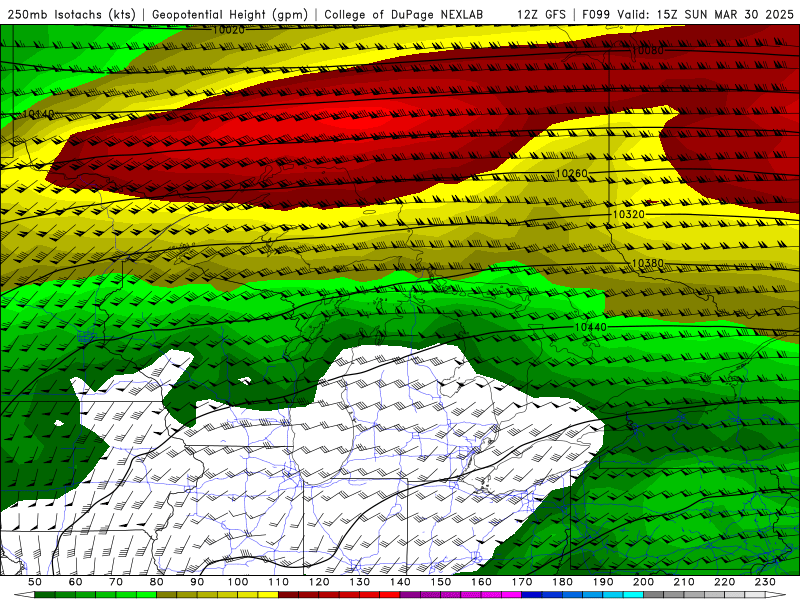Click the 110 value on the color scale
800x600 pixels.
coord(279,582)
